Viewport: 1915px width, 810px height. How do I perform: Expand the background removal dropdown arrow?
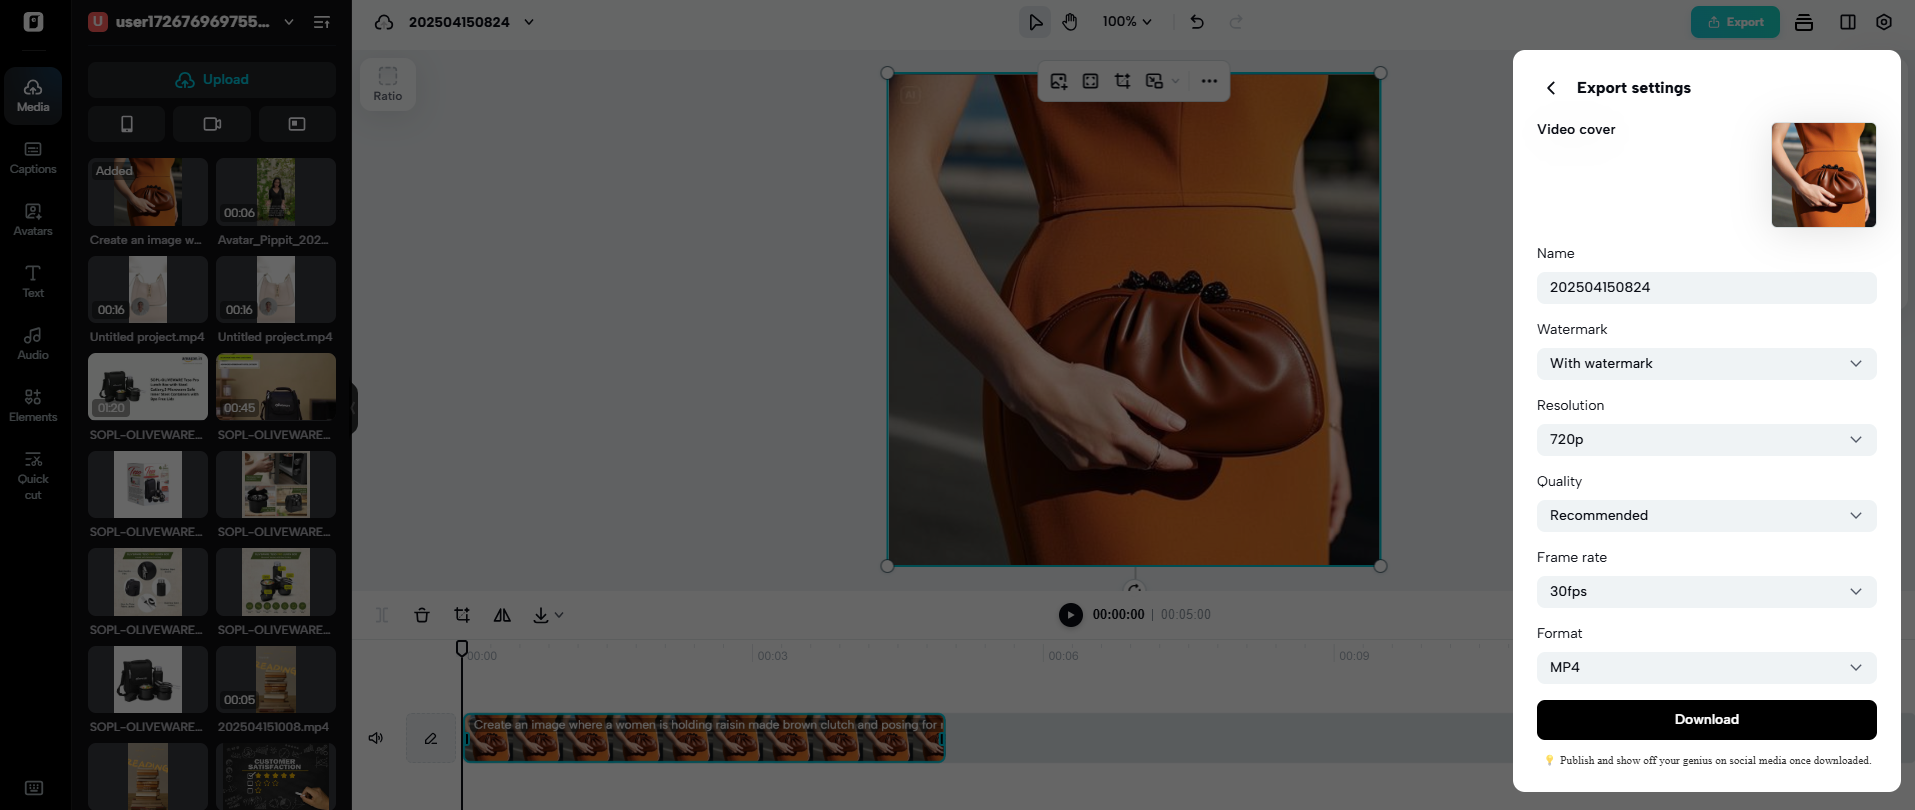[x=1176, y=81]
